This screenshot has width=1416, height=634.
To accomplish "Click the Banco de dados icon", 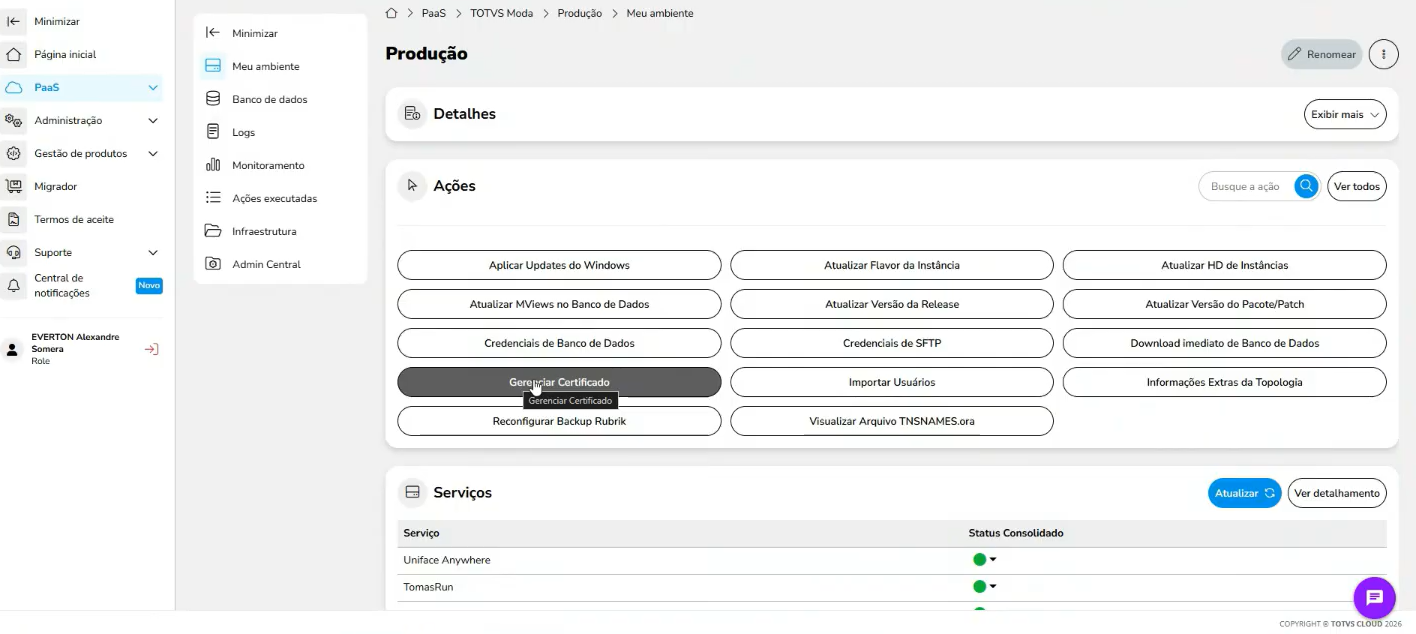I will click(212, 99).
